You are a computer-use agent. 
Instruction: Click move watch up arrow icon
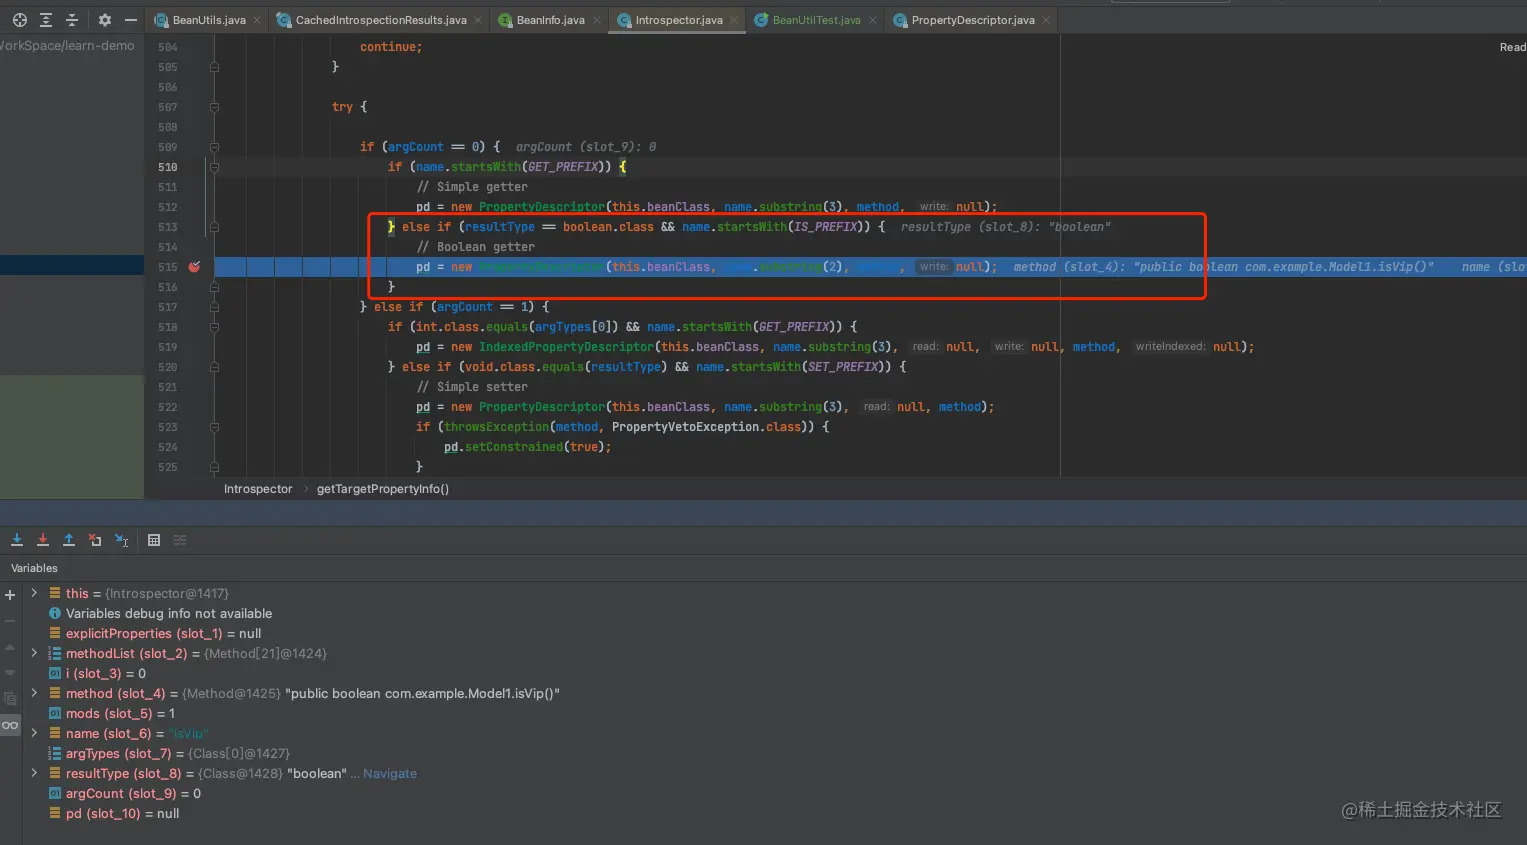10,647
